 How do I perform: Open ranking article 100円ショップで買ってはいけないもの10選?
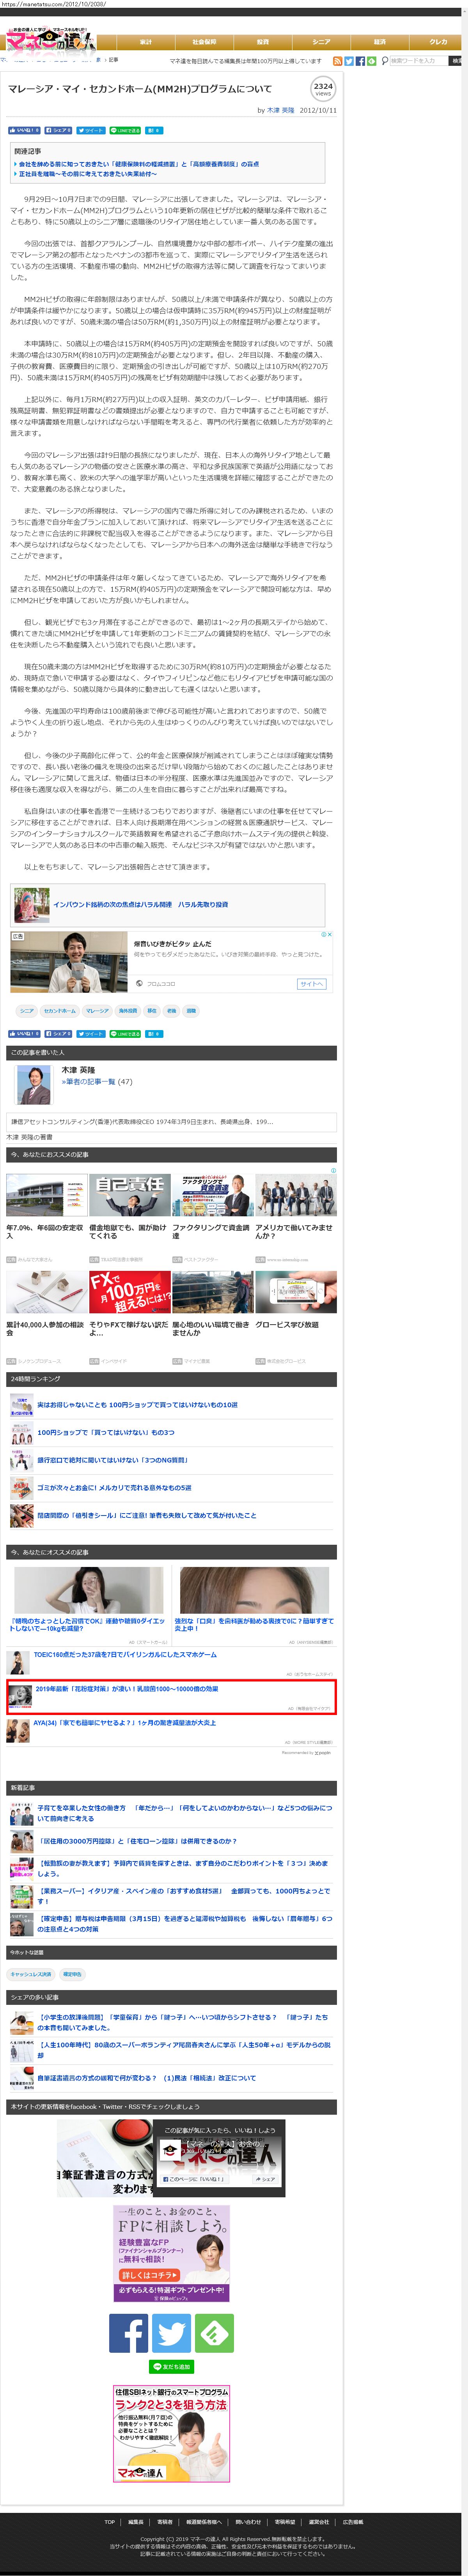[x=137, y=1405]
